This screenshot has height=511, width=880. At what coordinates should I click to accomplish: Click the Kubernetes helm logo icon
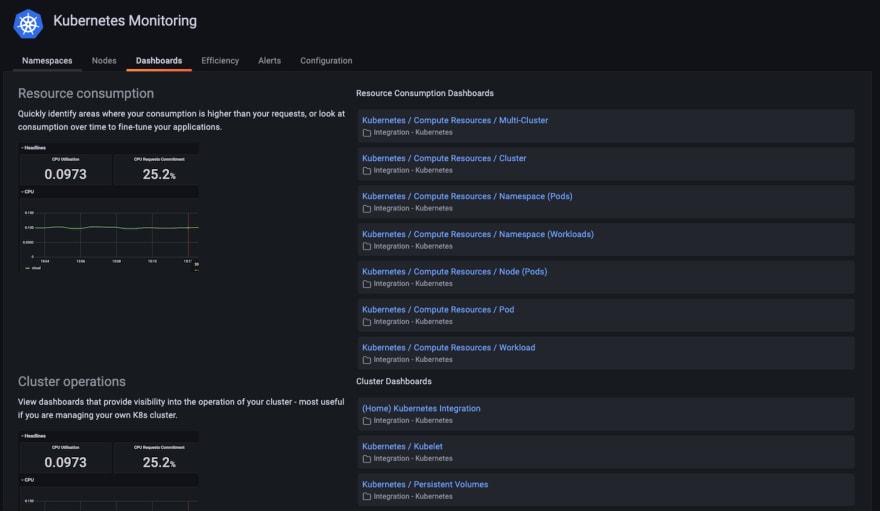pyautogui.click(x=28, y=24)
